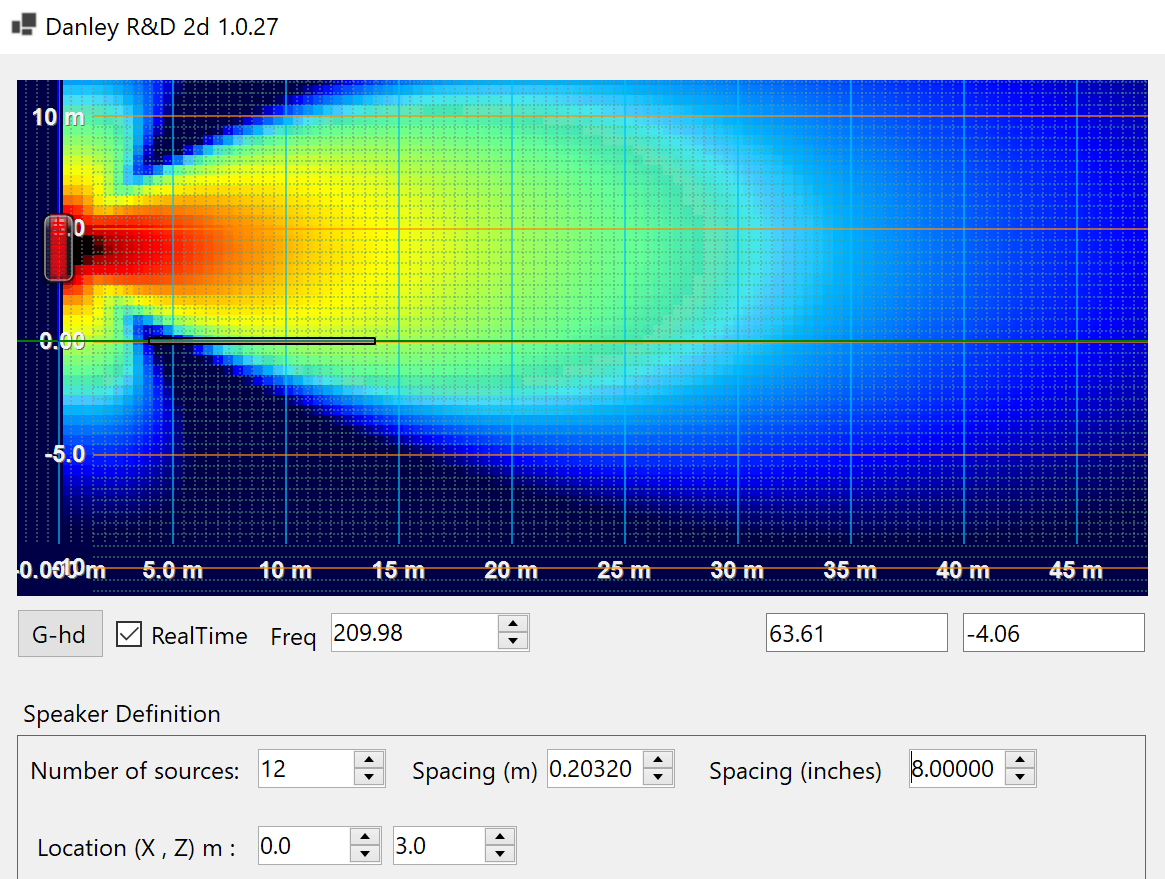Decrease the Freq value with down arrow
The image size is (1165, 879).
coord(513,641)
